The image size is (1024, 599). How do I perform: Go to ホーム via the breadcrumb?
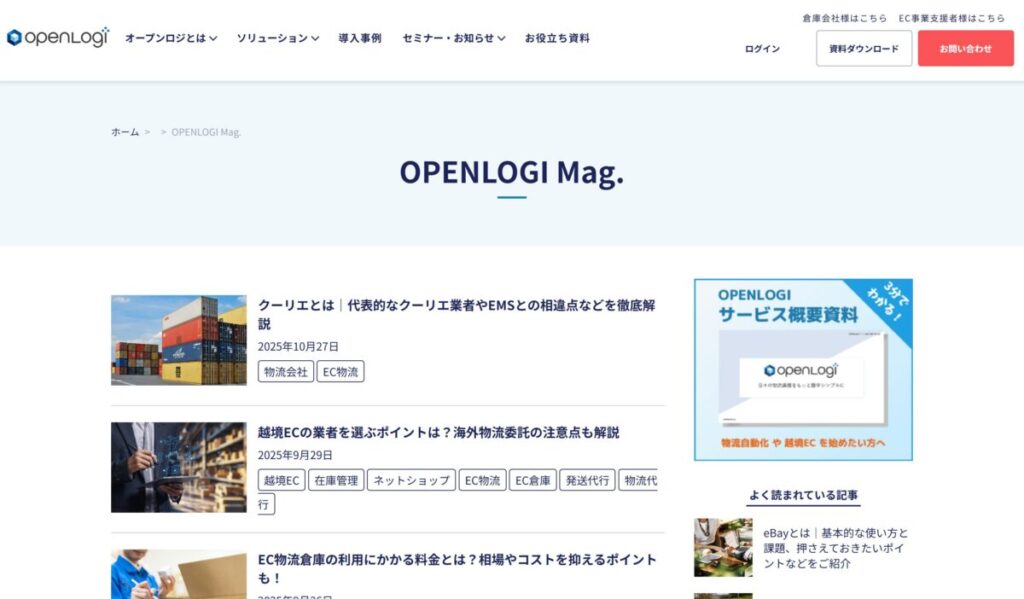pos(123,130)
